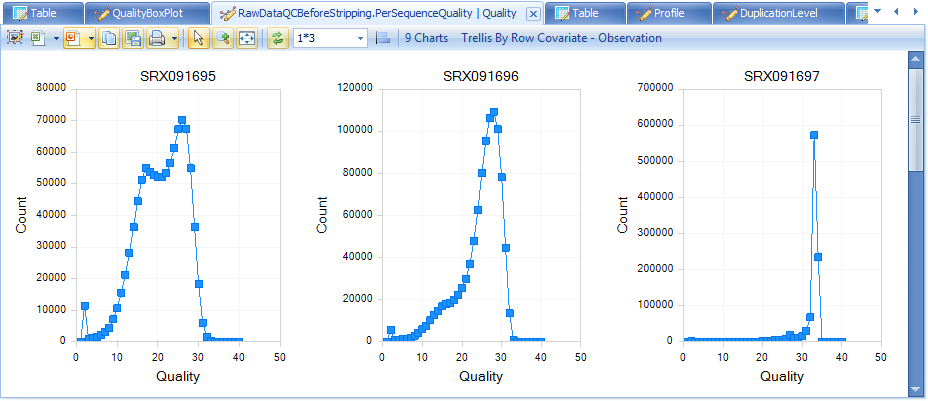Click the 9 Charts label
Screen dimensions: 928x401
426,38
